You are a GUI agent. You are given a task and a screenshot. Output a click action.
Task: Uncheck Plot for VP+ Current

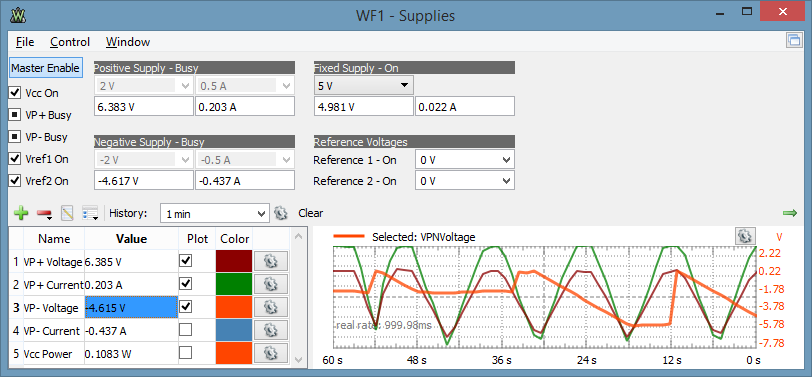185,283
